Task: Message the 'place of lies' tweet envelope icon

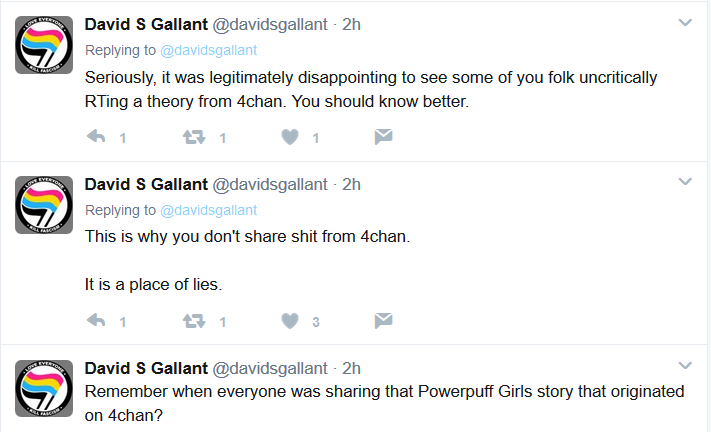Action: [384, 320]
